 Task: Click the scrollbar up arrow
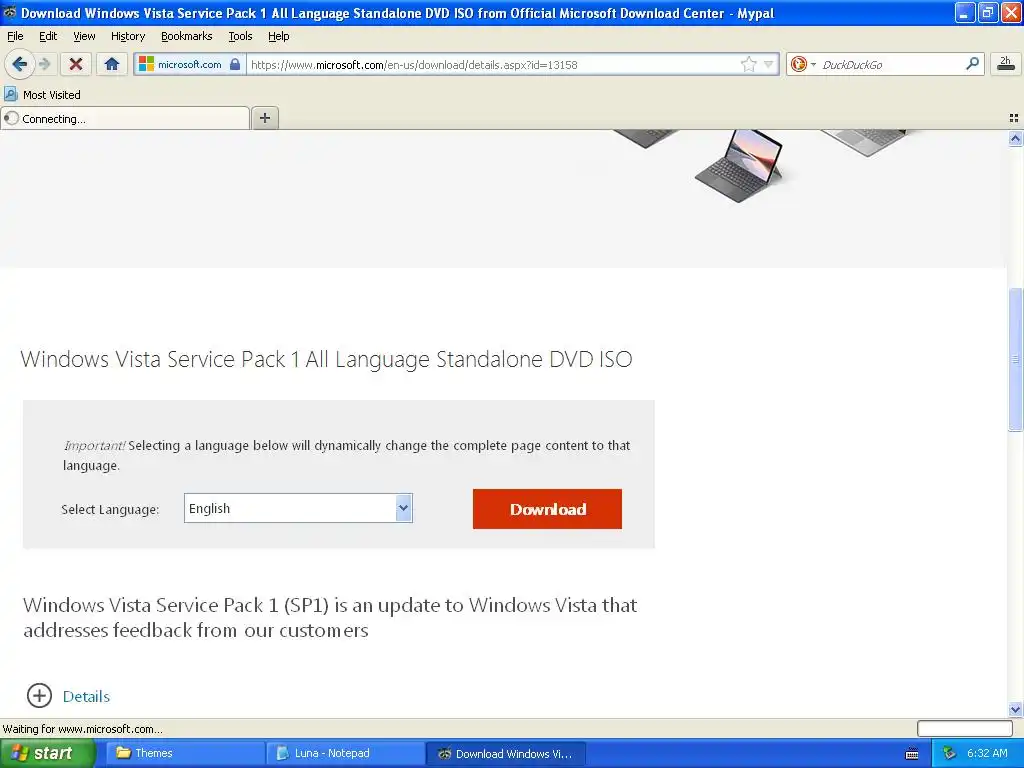pos(1015,138)
